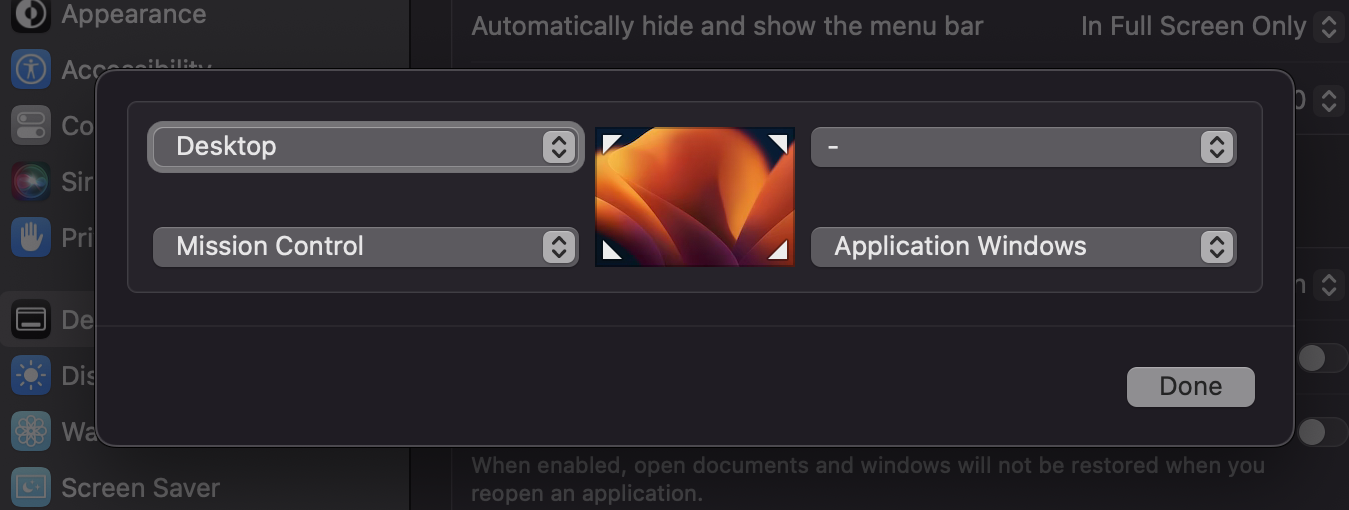Open the Application Windows hot corner dropdown
The height and width of the screenshot is (510, 1349).
(1023, 247)
